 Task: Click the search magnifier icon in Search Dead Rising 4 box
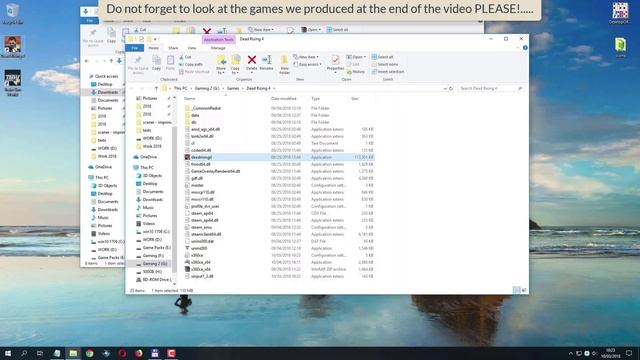[520, 89]
